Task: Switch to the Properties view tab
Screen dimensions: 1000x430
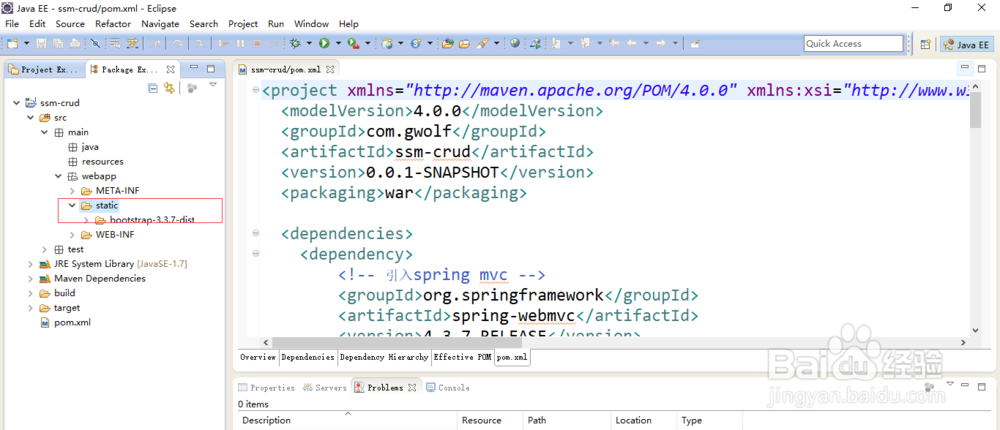Action: pyautogui.click(x=267, y=388)
